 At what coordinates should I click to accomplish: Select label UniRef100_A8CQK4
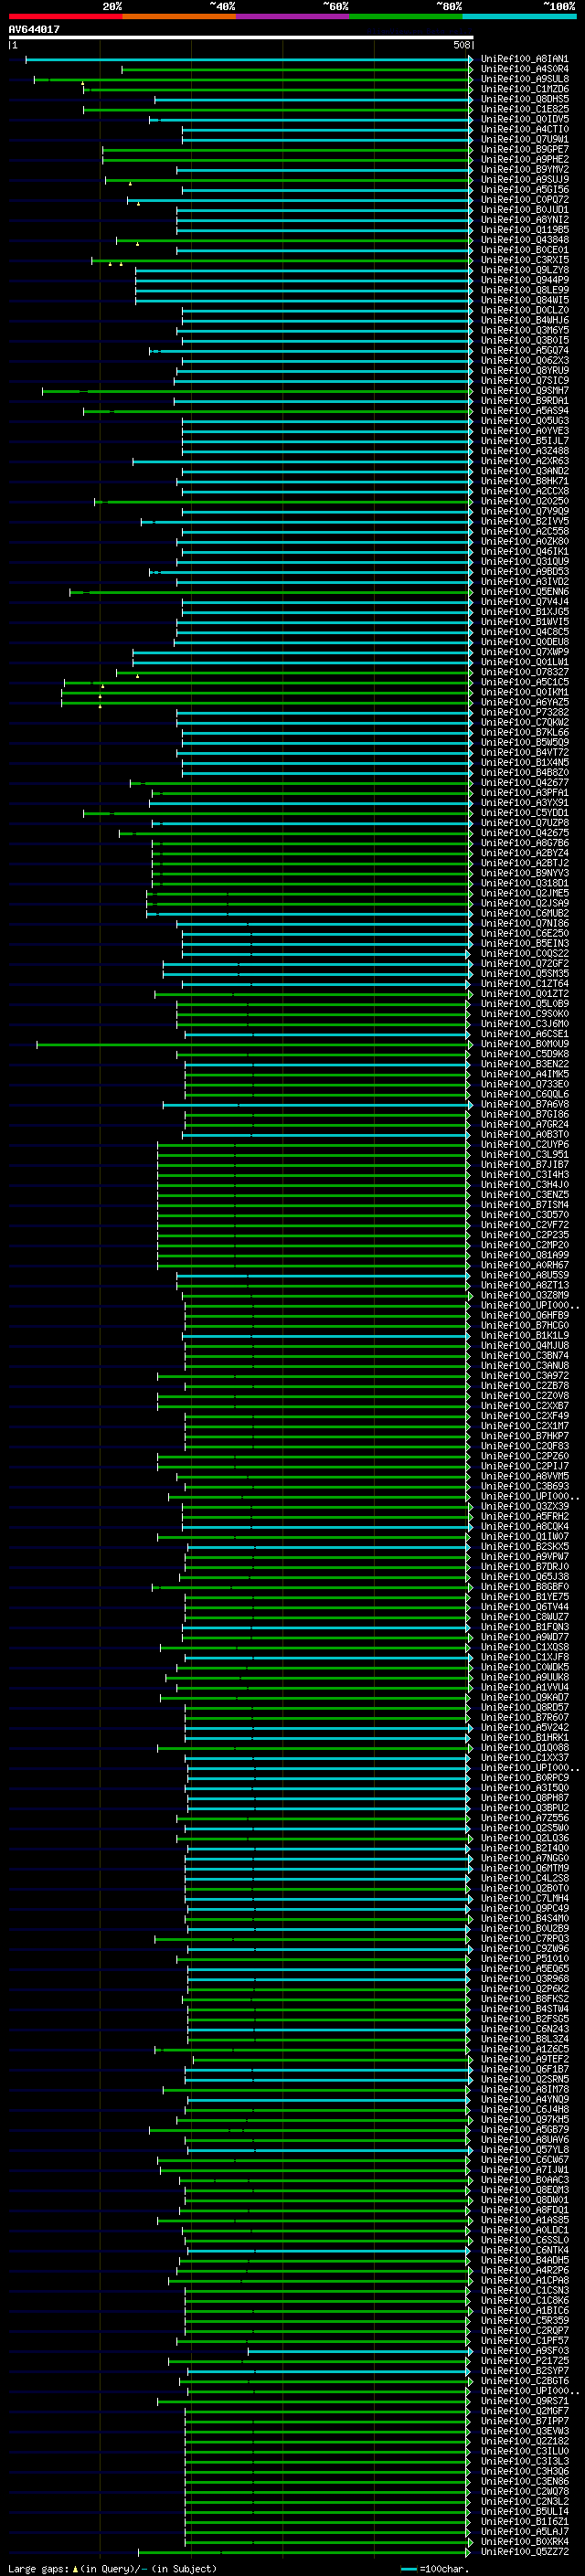[x=524, y=1526]
